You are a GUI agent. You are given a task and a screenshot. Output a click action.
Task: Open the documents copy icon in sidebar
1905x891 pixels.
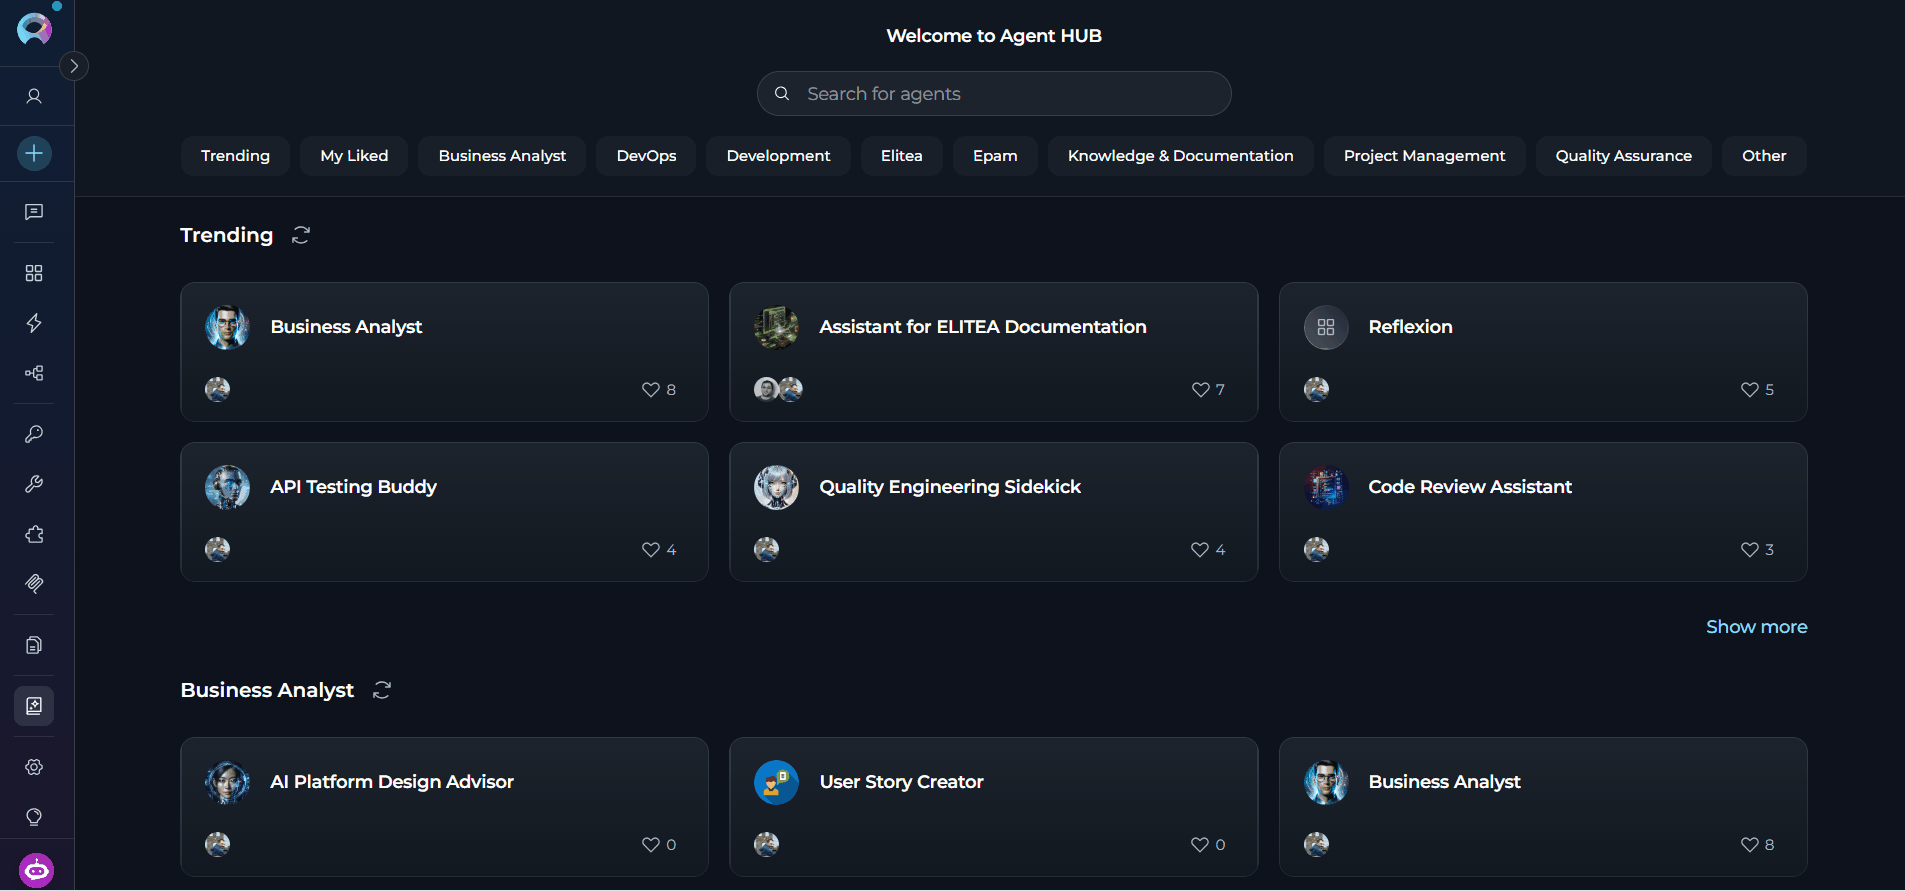tap(34, 645)
